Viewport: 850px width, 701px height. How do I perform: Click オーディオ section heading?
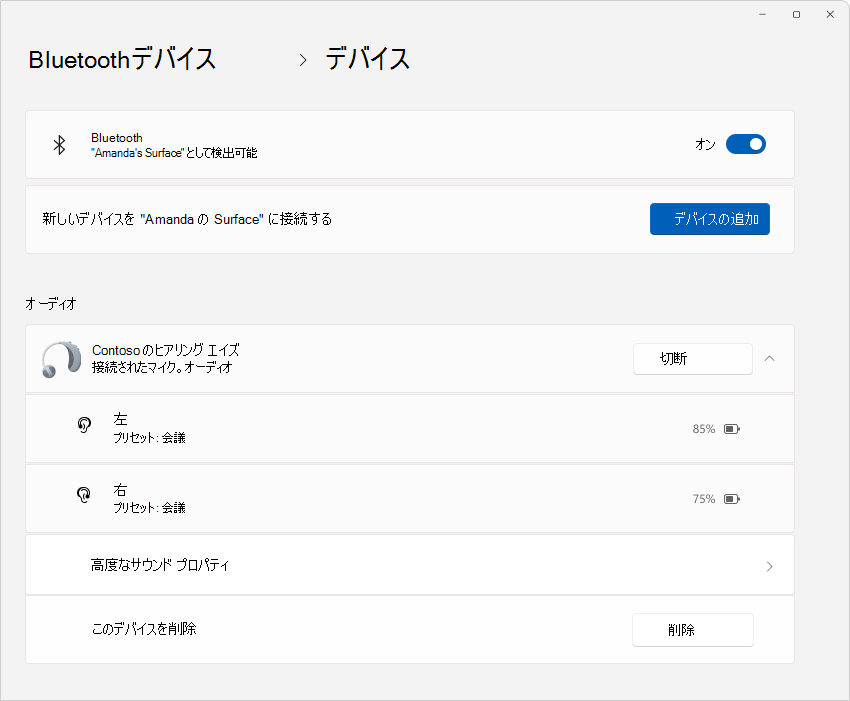point(50,304)
